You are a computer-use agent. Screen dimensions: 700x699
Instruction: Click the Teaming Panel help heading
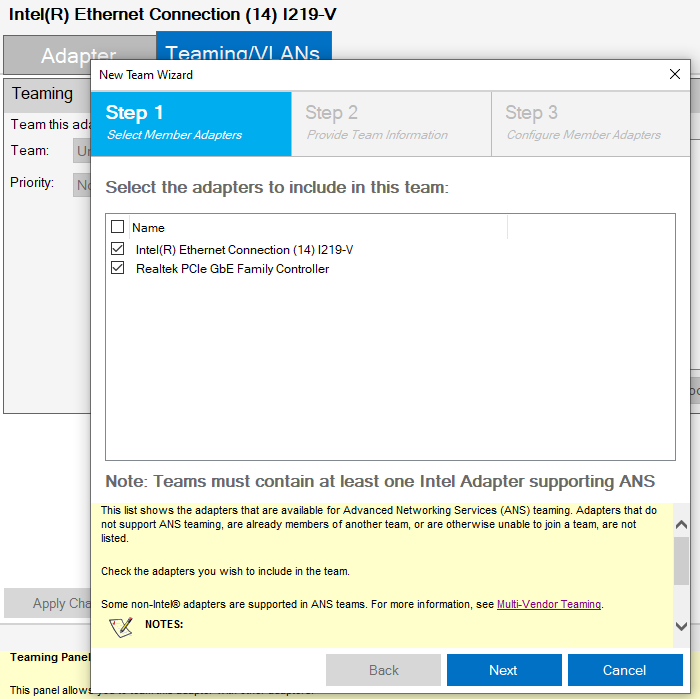[x=50, y=657]
